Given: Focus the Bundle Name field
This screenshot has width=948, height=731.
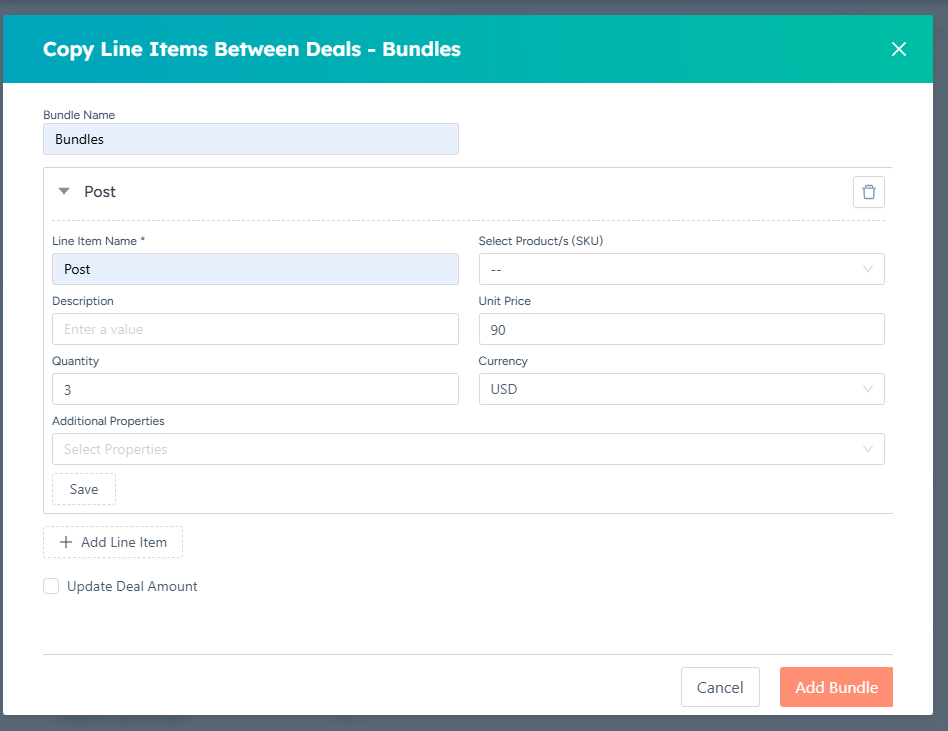Looking at the screenshot, I should [x=251, y=139].
